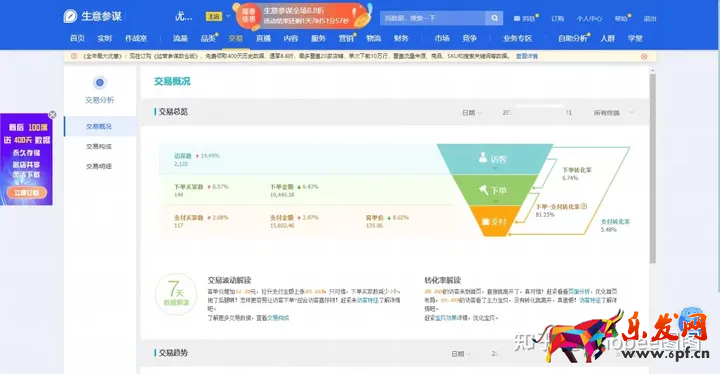
Task: Select 交易构成 in the sidebar
Action: coord(99,147)
